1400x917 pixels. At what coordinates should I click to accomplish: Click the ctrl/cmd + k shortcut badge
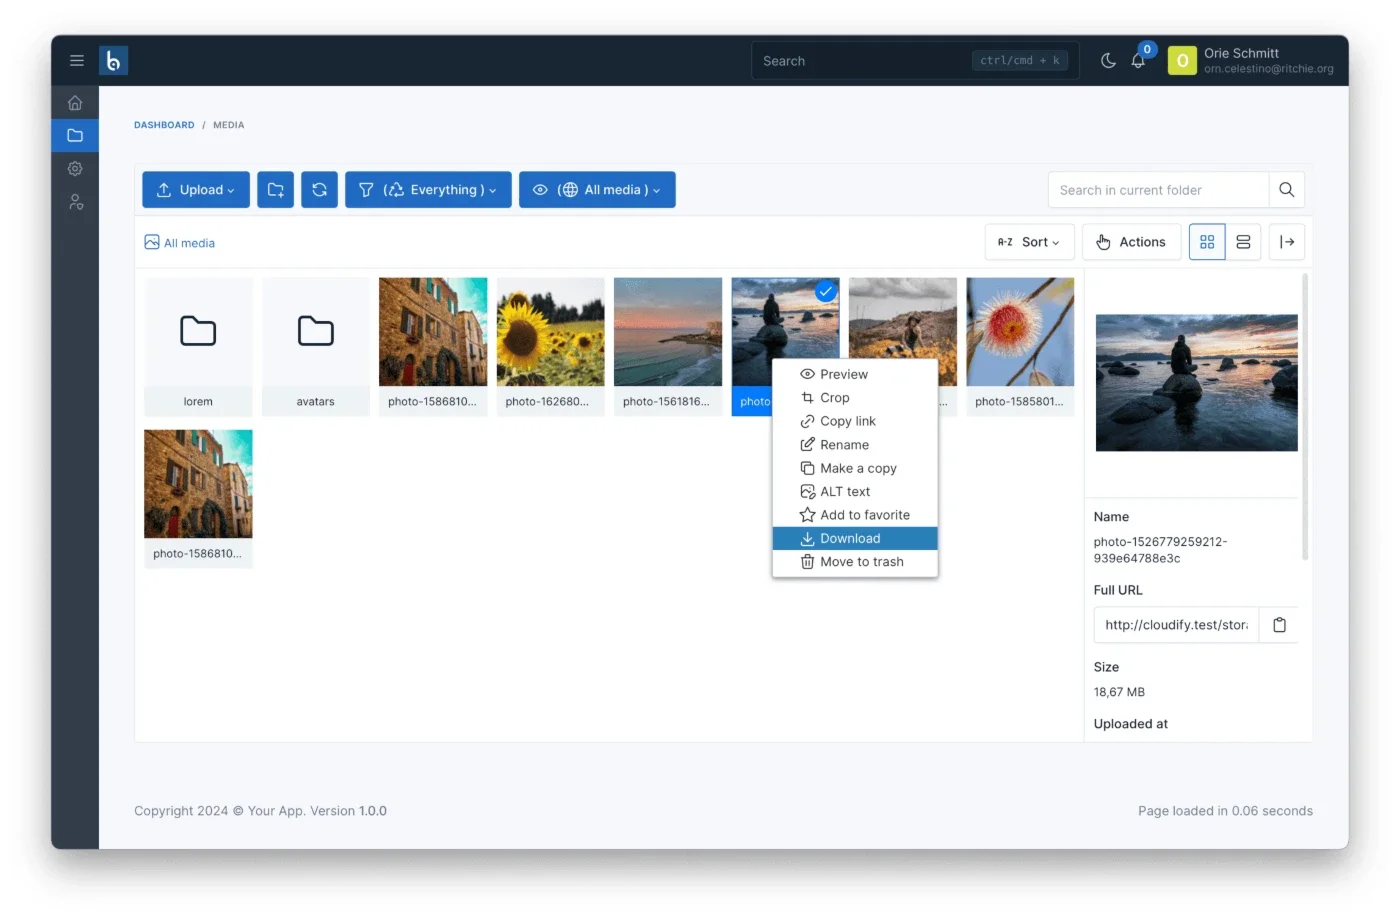(x=1020, y=61)
